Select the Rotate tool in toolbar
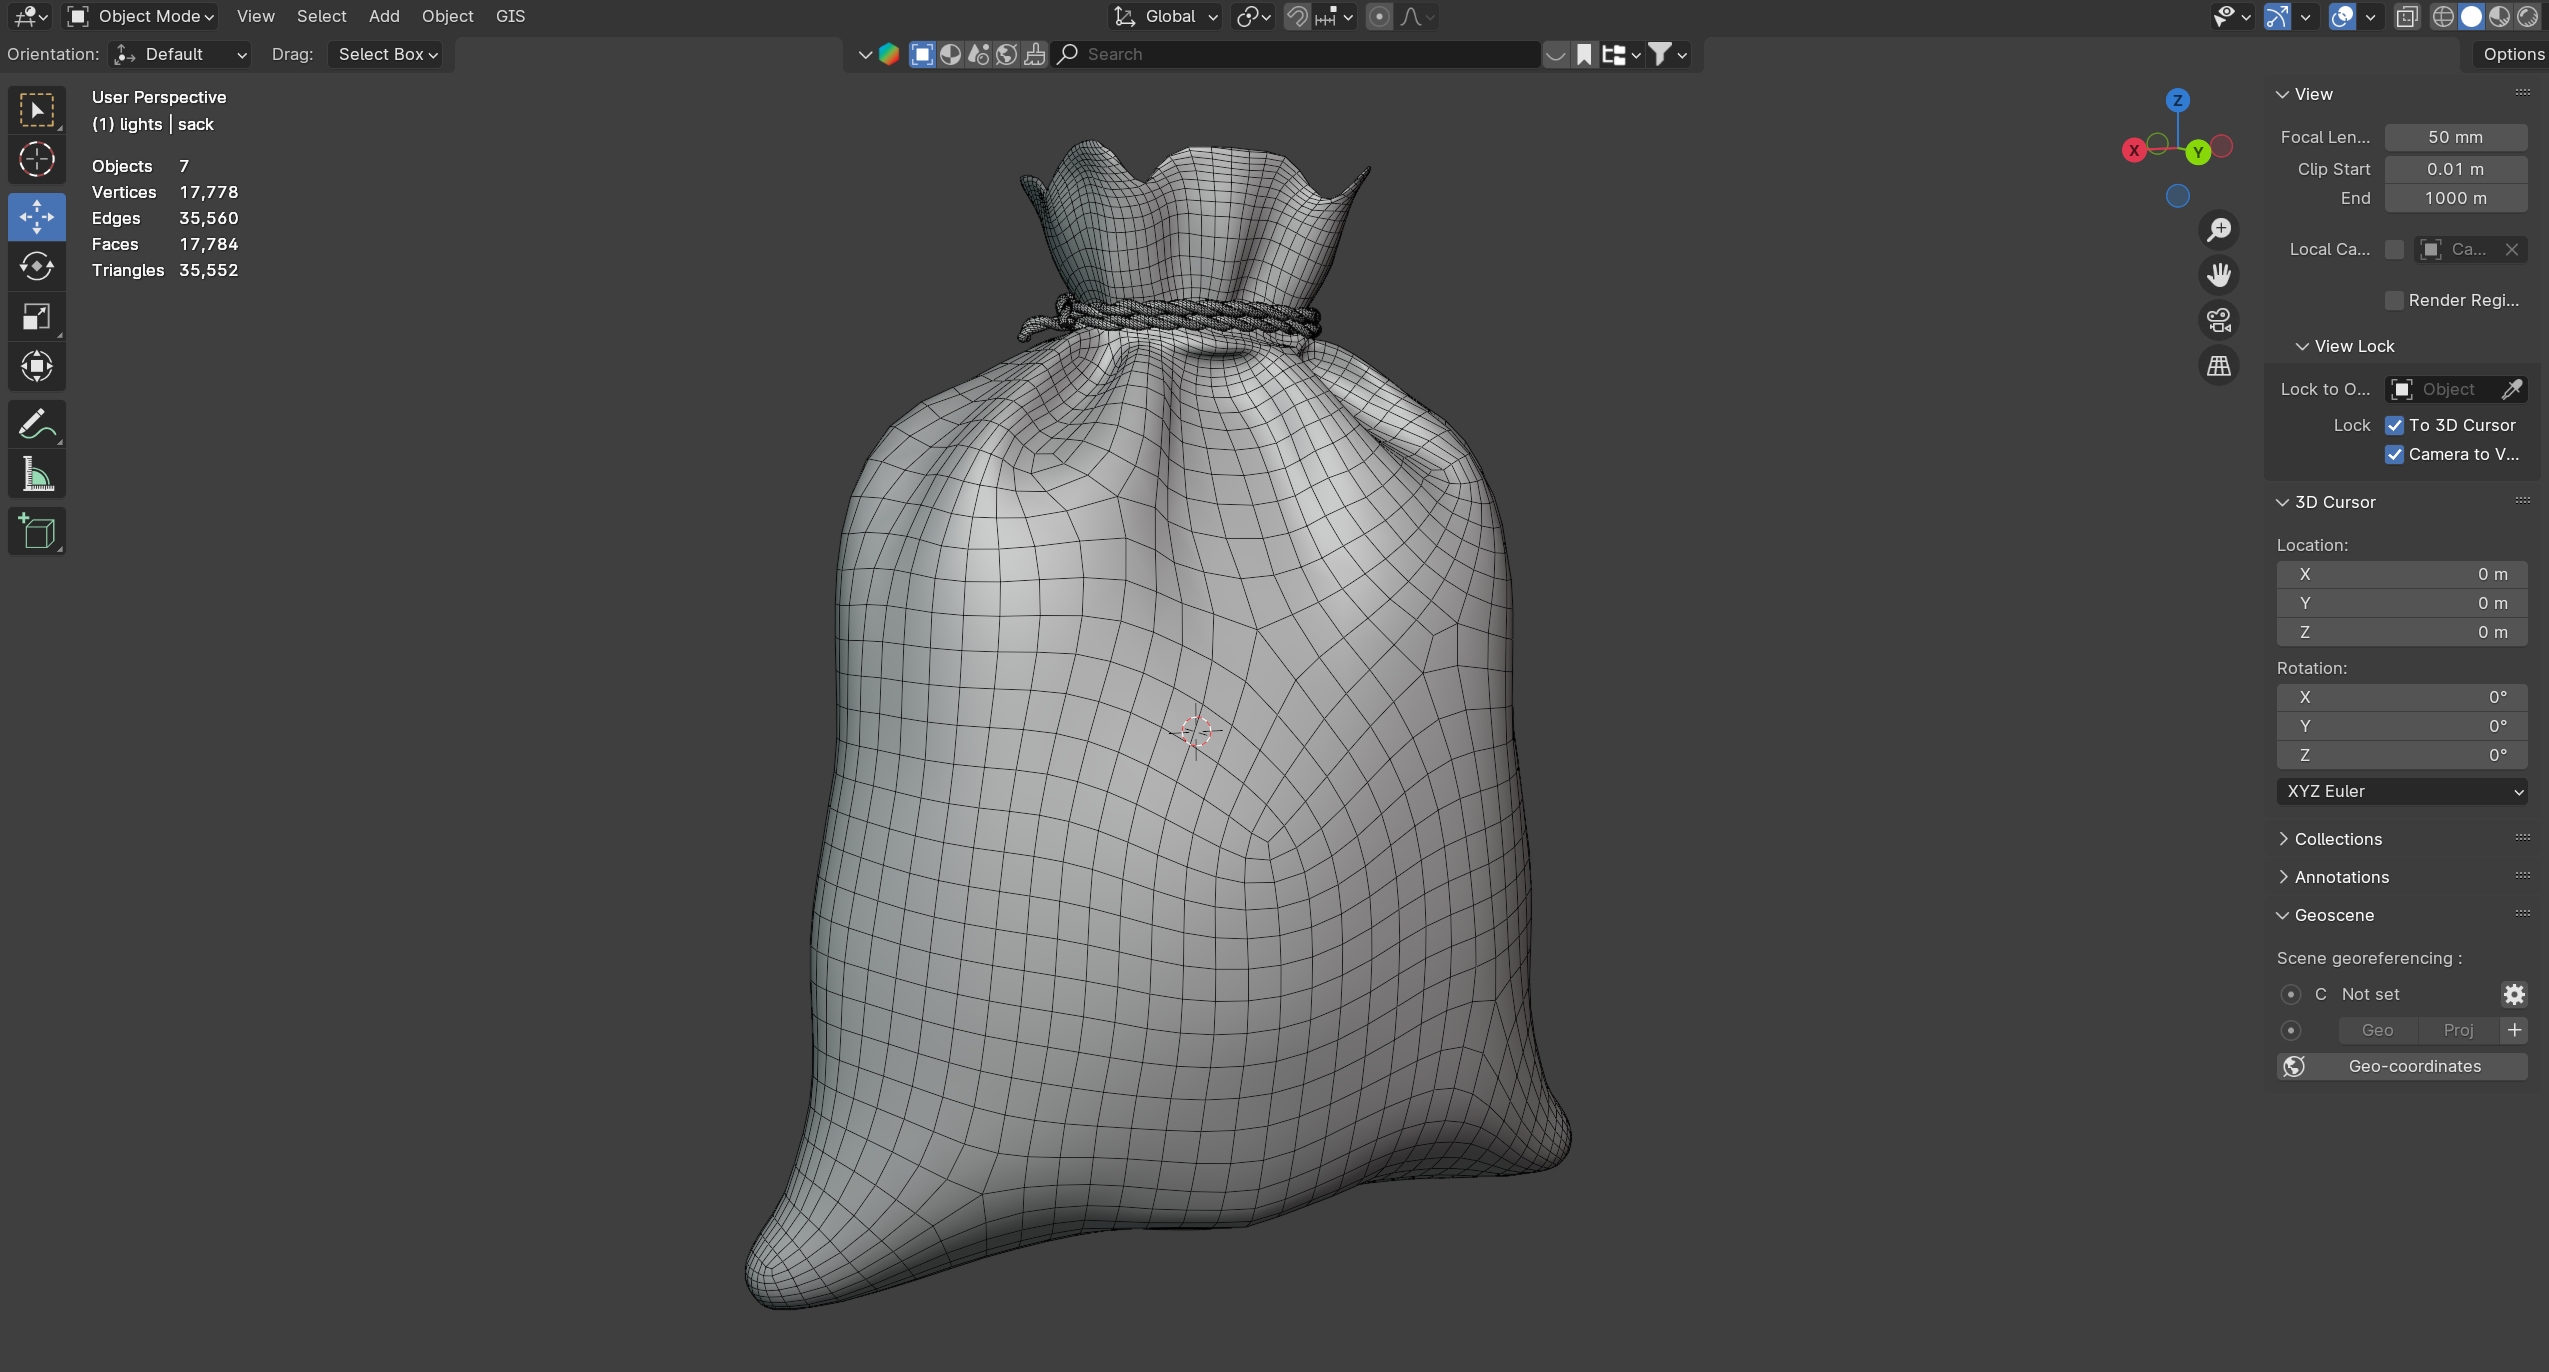 [x=37, y=267]
